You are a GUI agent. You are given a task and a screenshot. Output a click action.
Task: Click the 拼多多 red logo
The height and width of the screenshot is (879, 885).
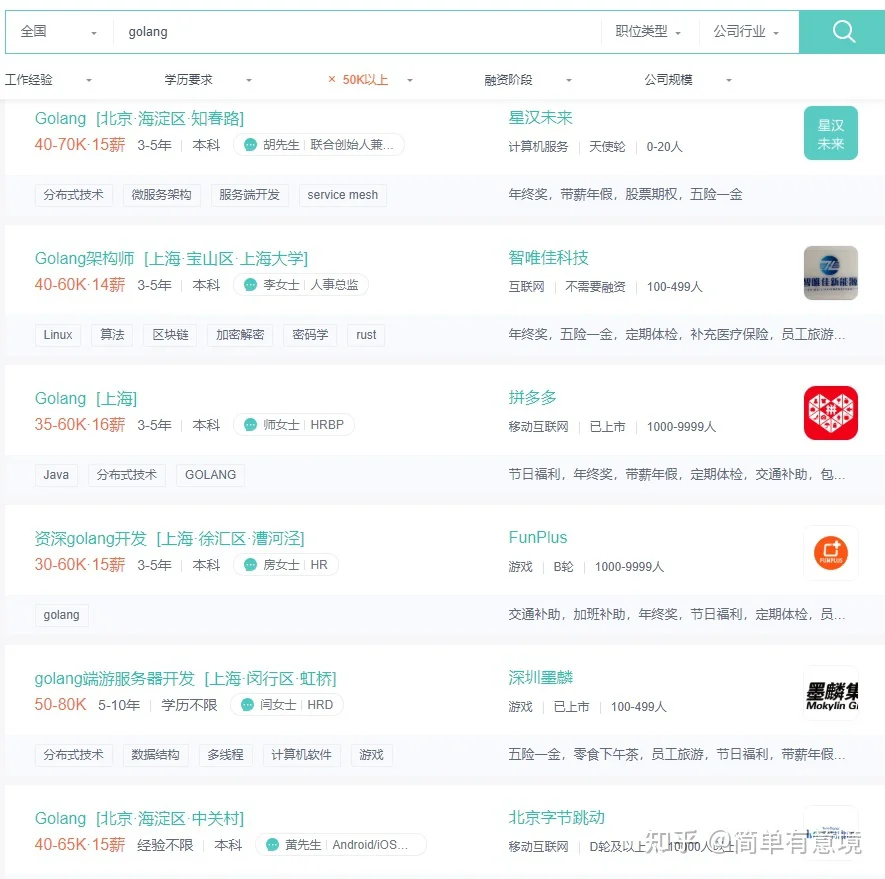click(x=831, y=413)
